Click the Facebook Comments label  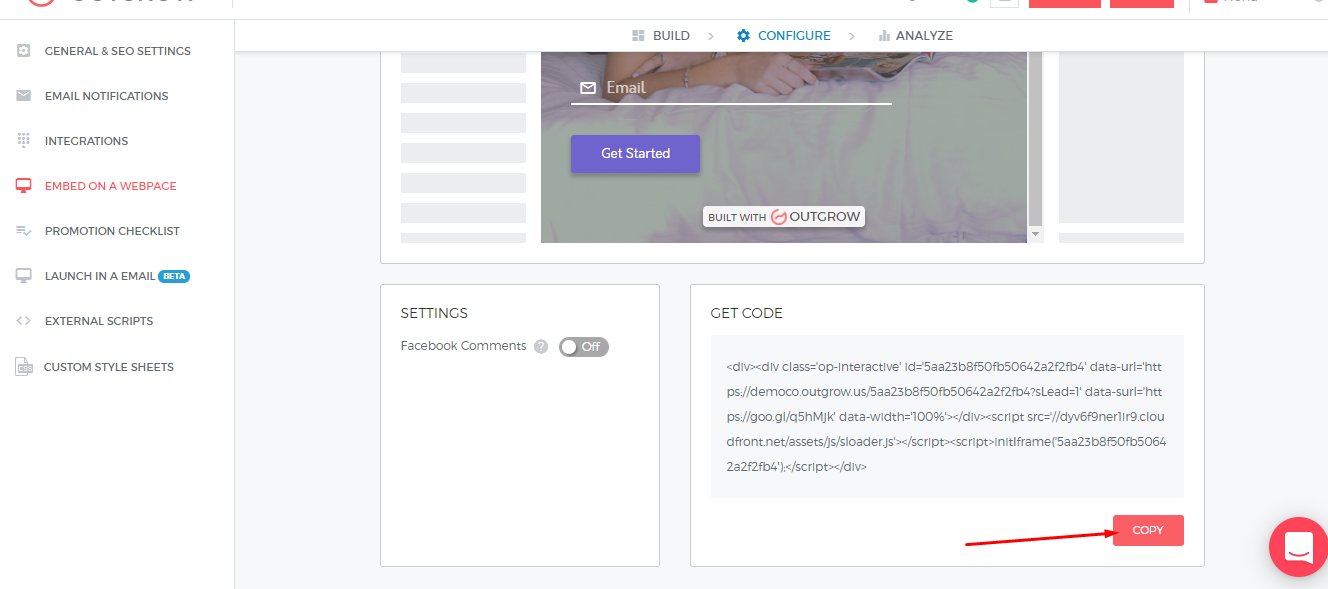[463, 346]
